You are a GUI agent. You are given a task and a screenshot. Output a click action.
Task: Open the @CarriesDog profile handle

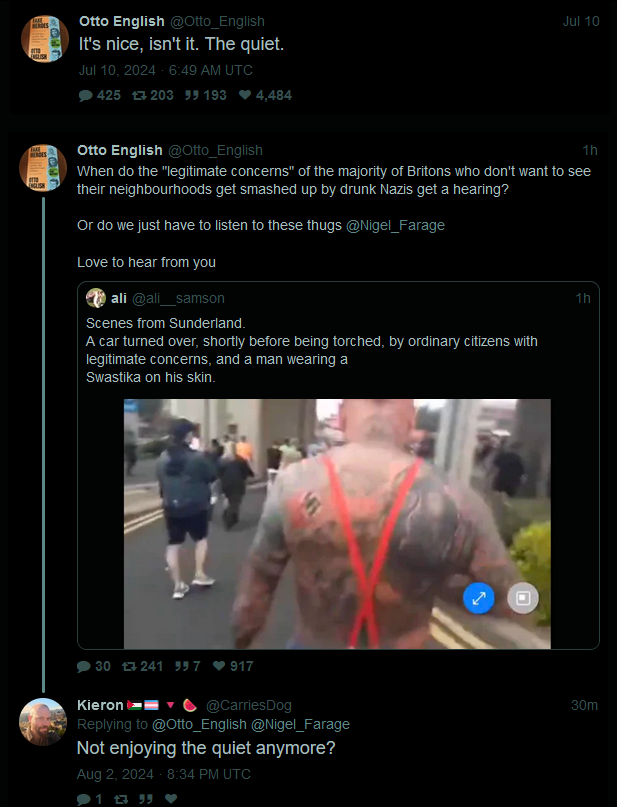249,705
